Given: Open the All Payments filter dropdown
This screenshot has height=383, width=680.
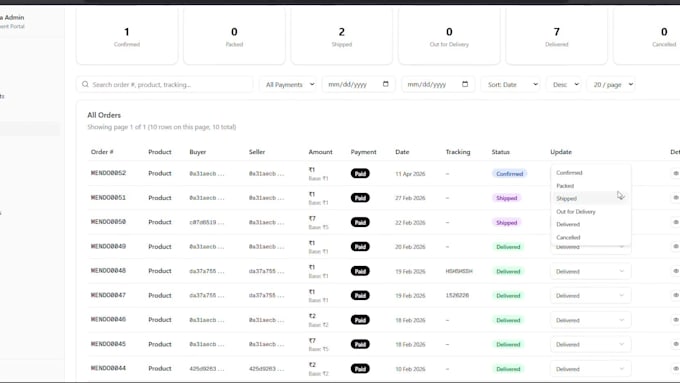Looking at the screenshot, I should (x=289, y=84).
